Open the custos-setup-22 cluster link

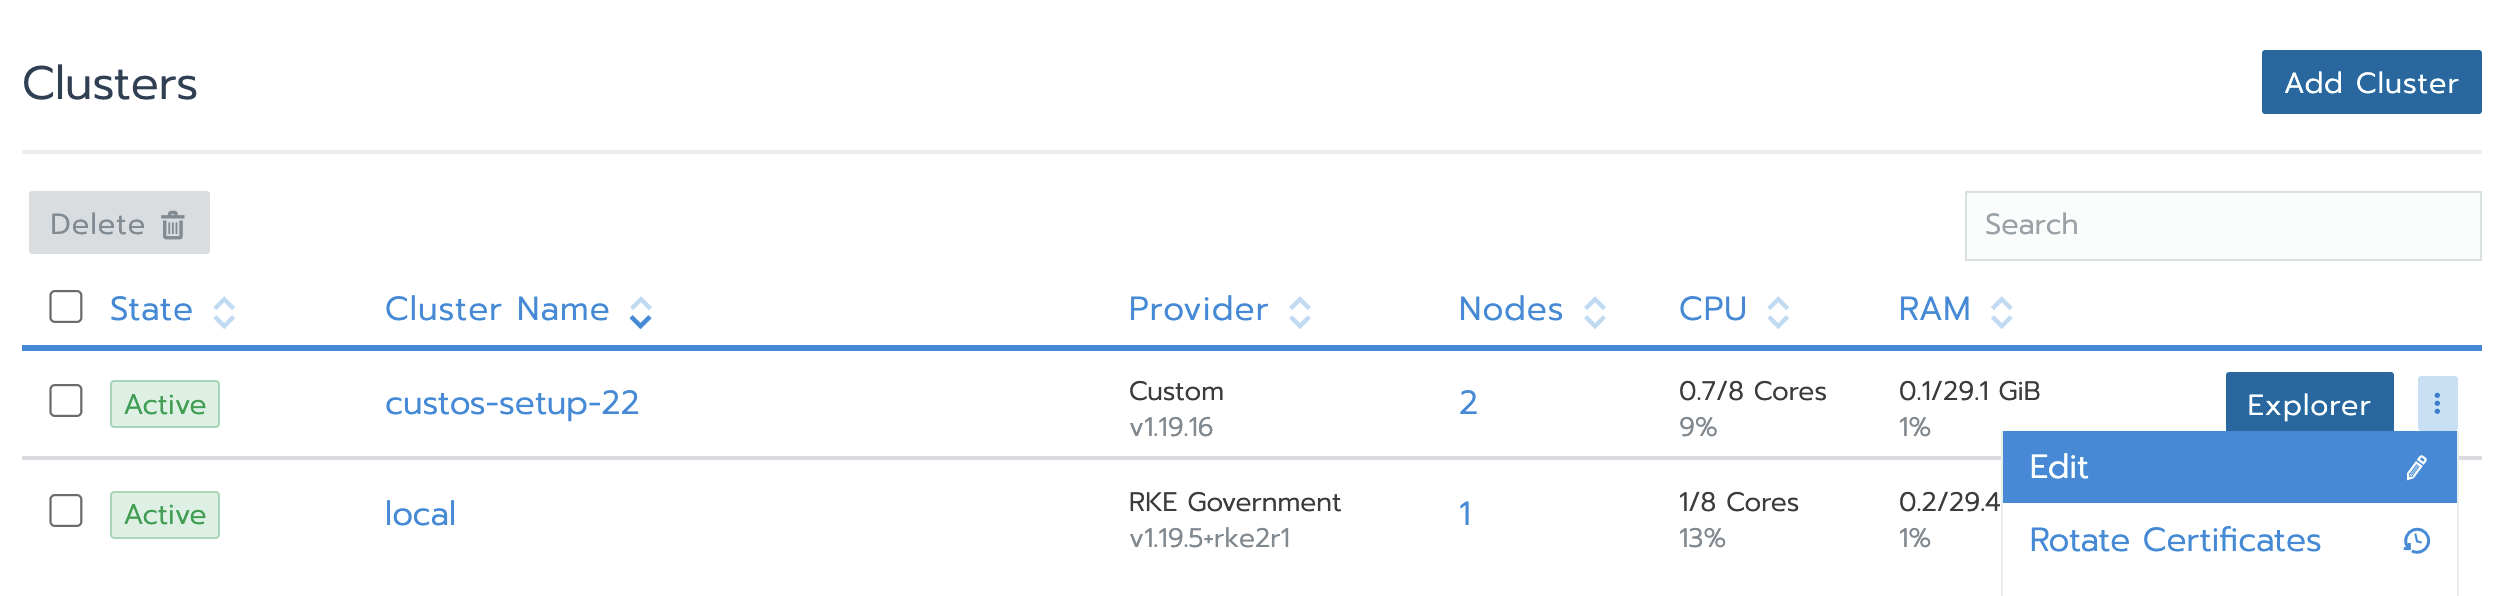click(x=512, y=403)
